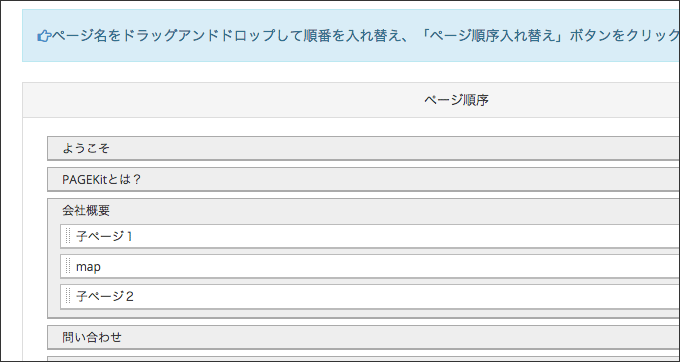Click blank space right of the ようこそ label
680x362 pixels.
pyautogui.click(x=390, y=148)
